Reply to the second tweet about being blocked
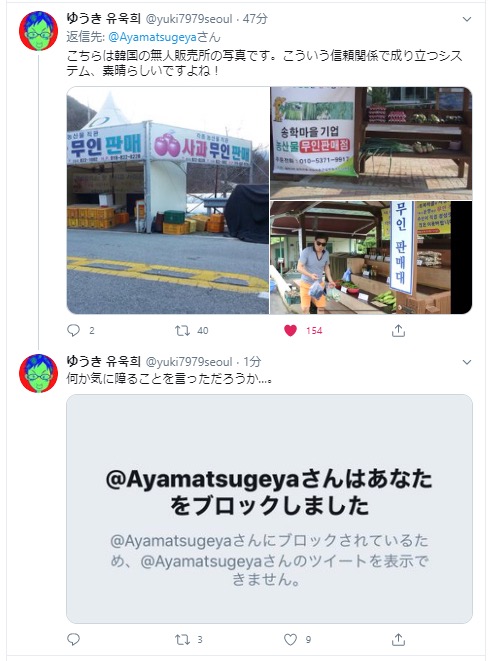489x661 pixels. 73,640
